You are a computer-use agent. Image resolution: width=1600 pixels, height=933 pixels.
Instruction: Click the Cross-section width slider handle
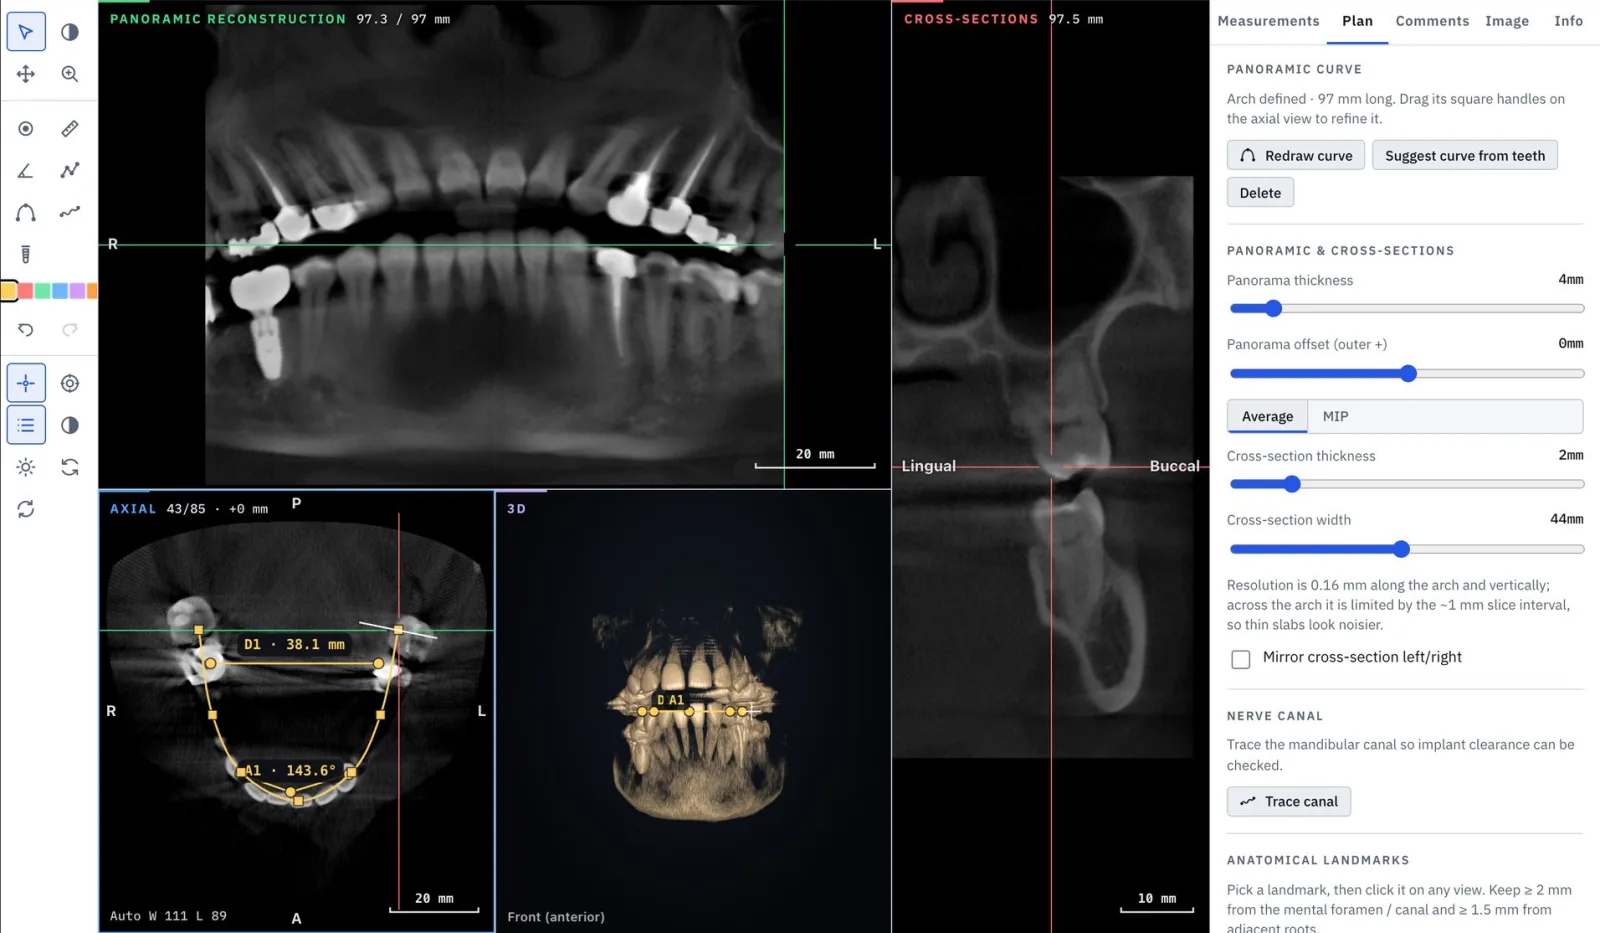point(1401,549)
